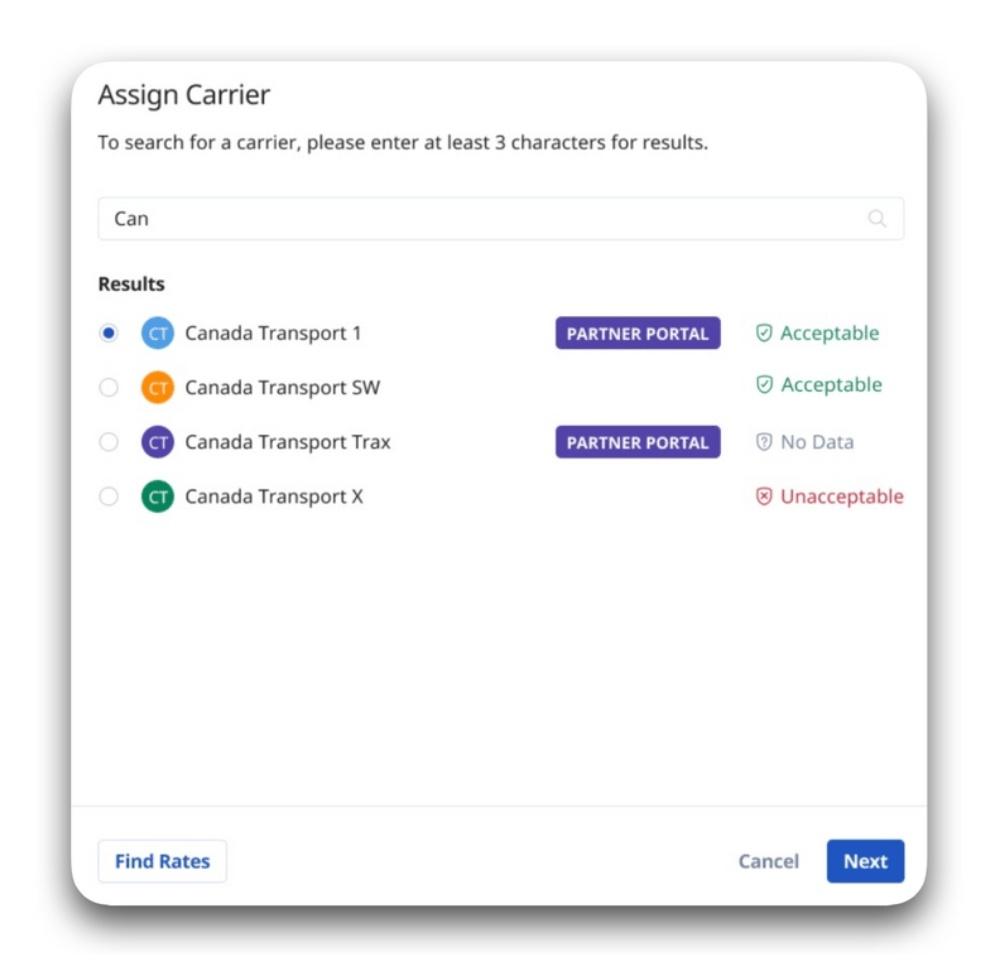
Task: Click the red Unacceptable shield icon
Action: (764, 497)
